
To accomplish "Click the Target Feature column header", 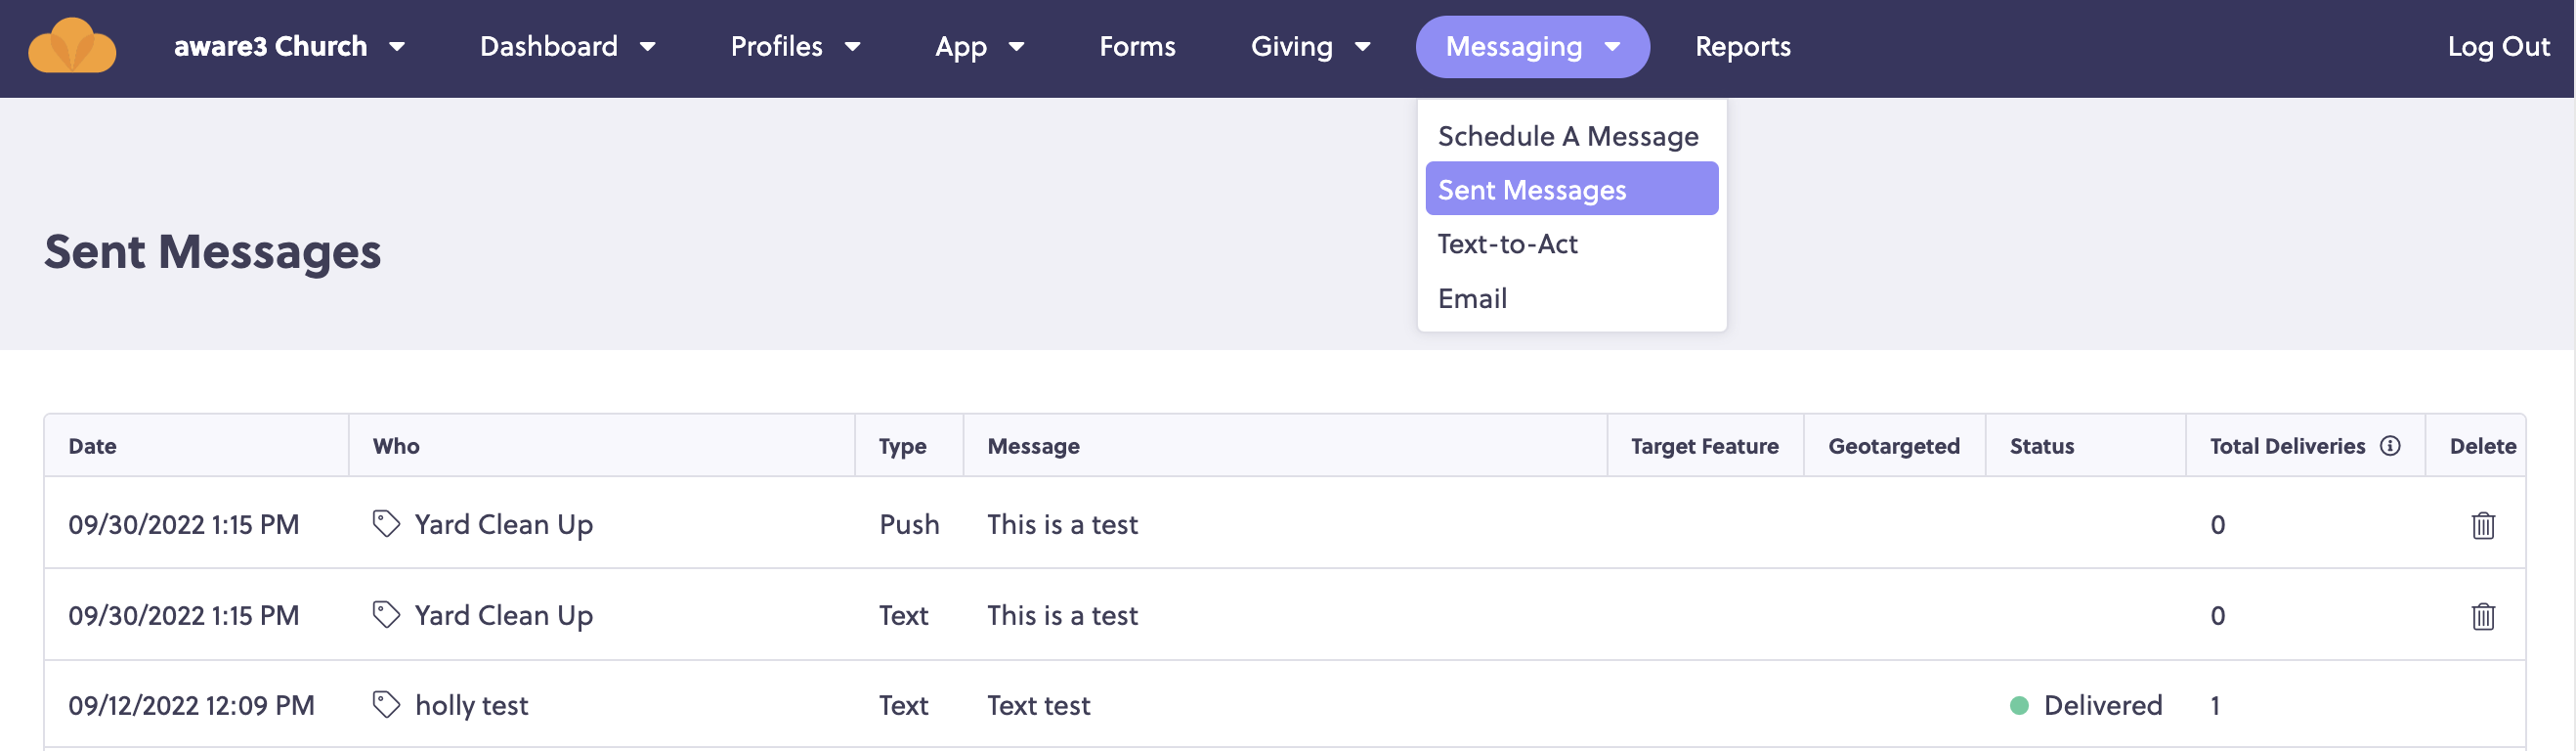I will [x=1704, y=446].
